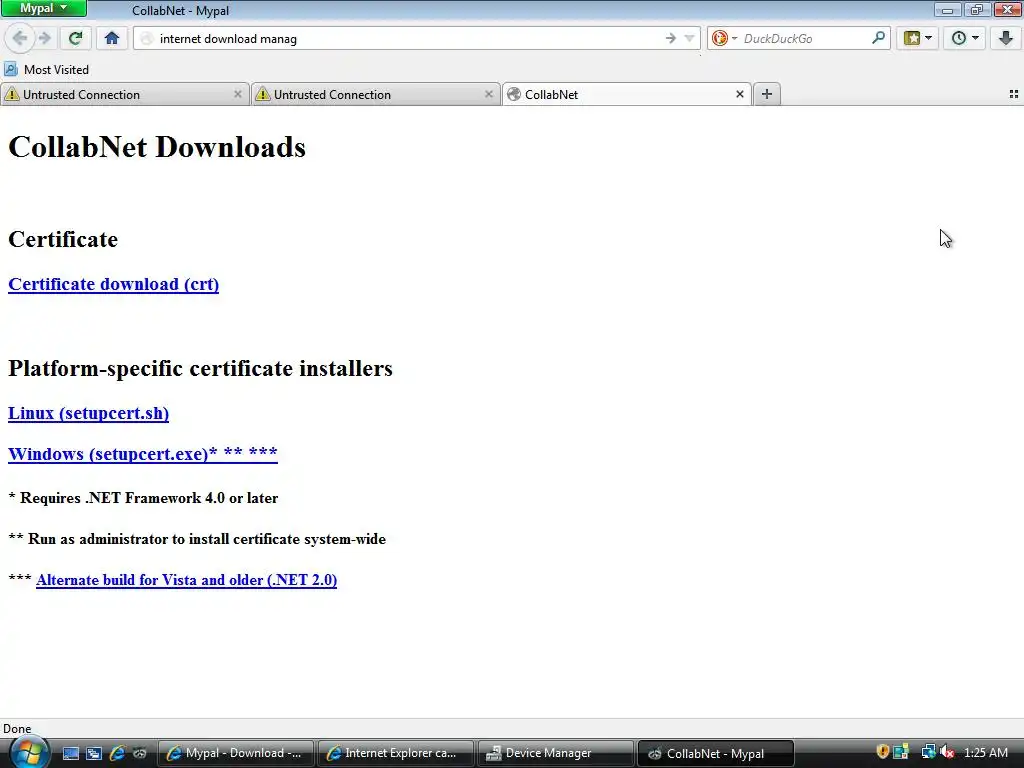Open Alternate build for Vista and older link
This screenshot has height=768, width=1024.
tap(186, 580)
